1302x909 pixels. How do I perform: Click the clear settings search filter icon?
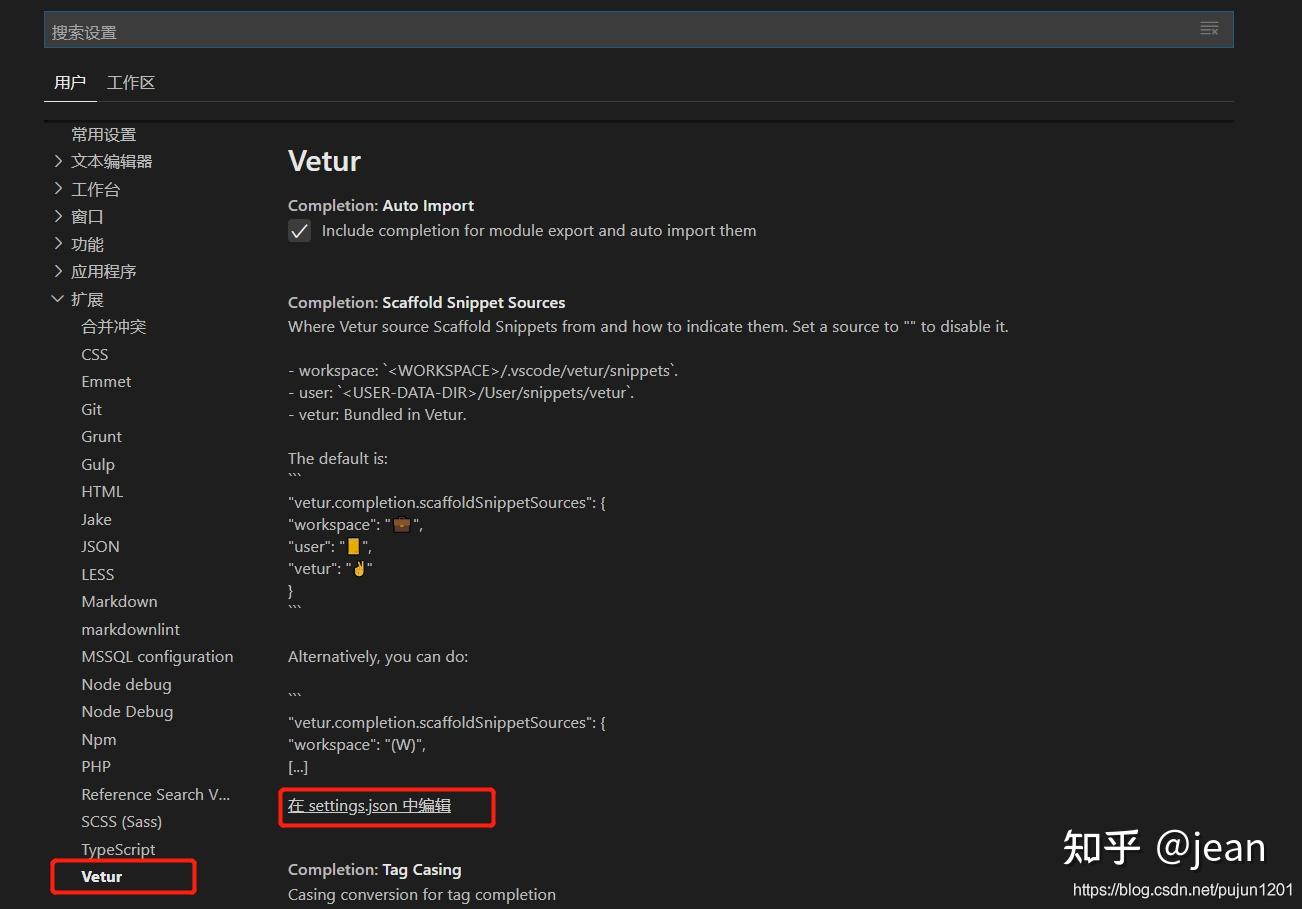tap(1209, 29)
